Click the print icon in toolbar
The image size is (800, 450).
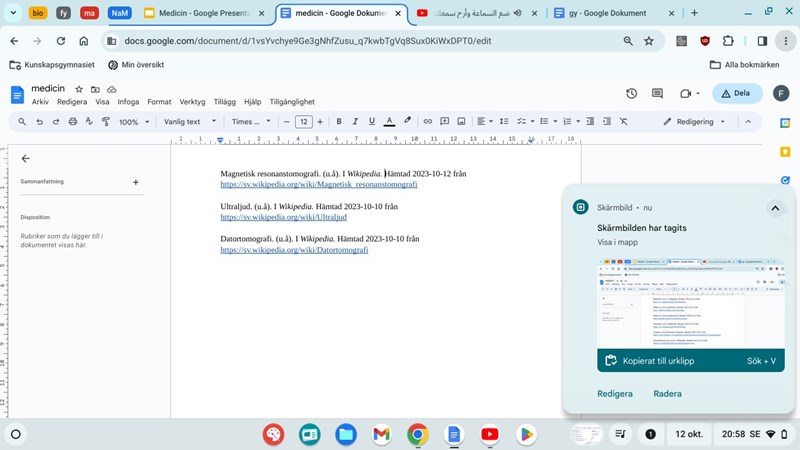tap(72, 121)
